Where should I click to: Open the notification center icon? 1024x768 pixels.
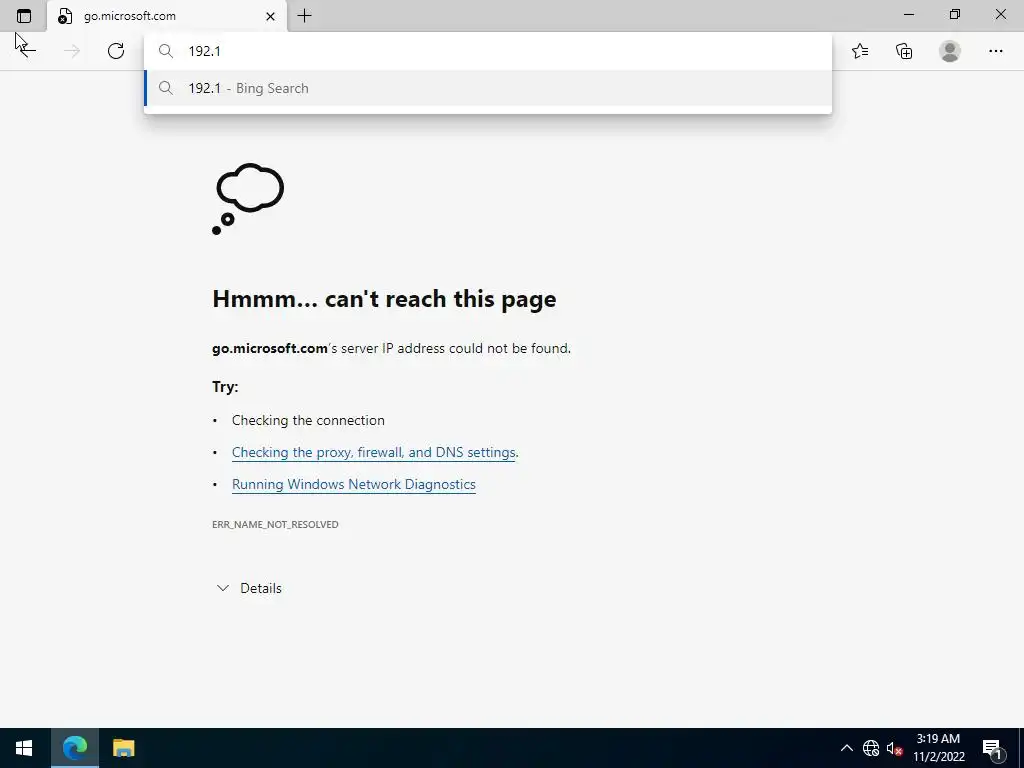[x=992, y=748]
